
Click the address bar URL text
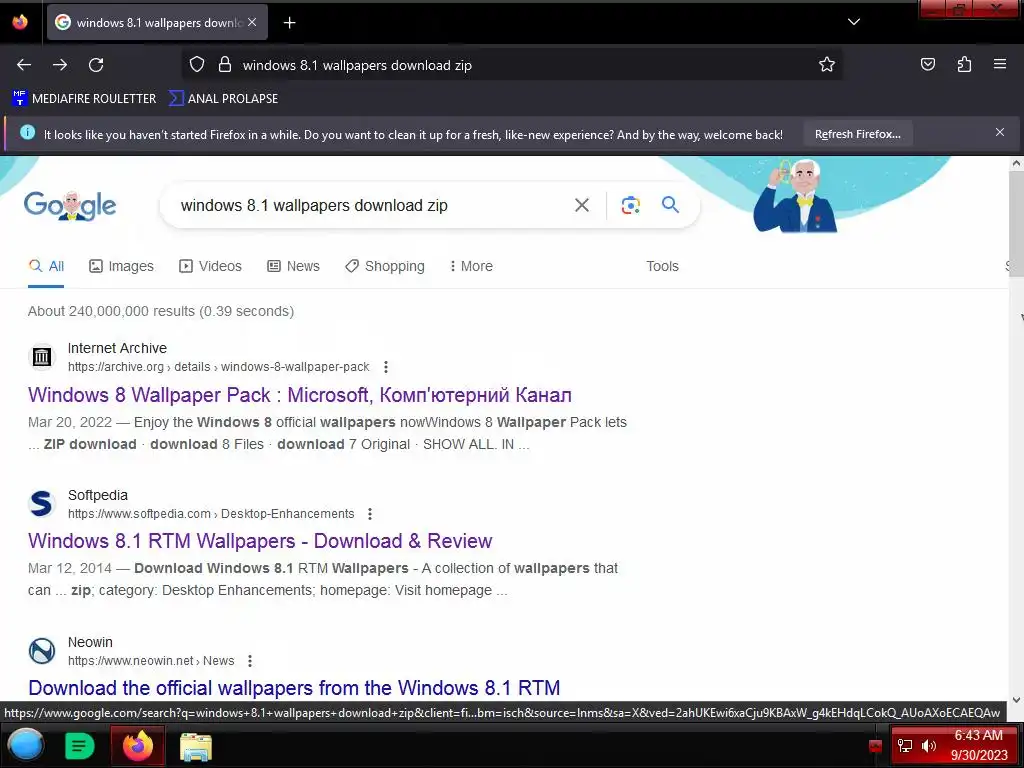click(357, 65)
